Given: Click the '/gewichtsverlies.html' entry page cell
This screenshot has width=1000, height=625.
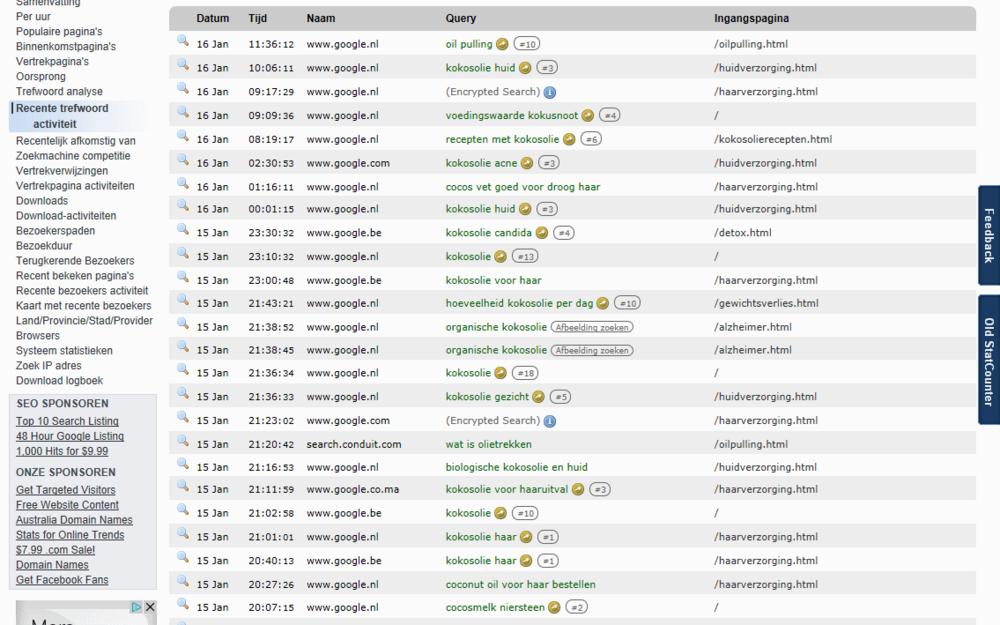Looking at the screenshot, I should point(766,304).
